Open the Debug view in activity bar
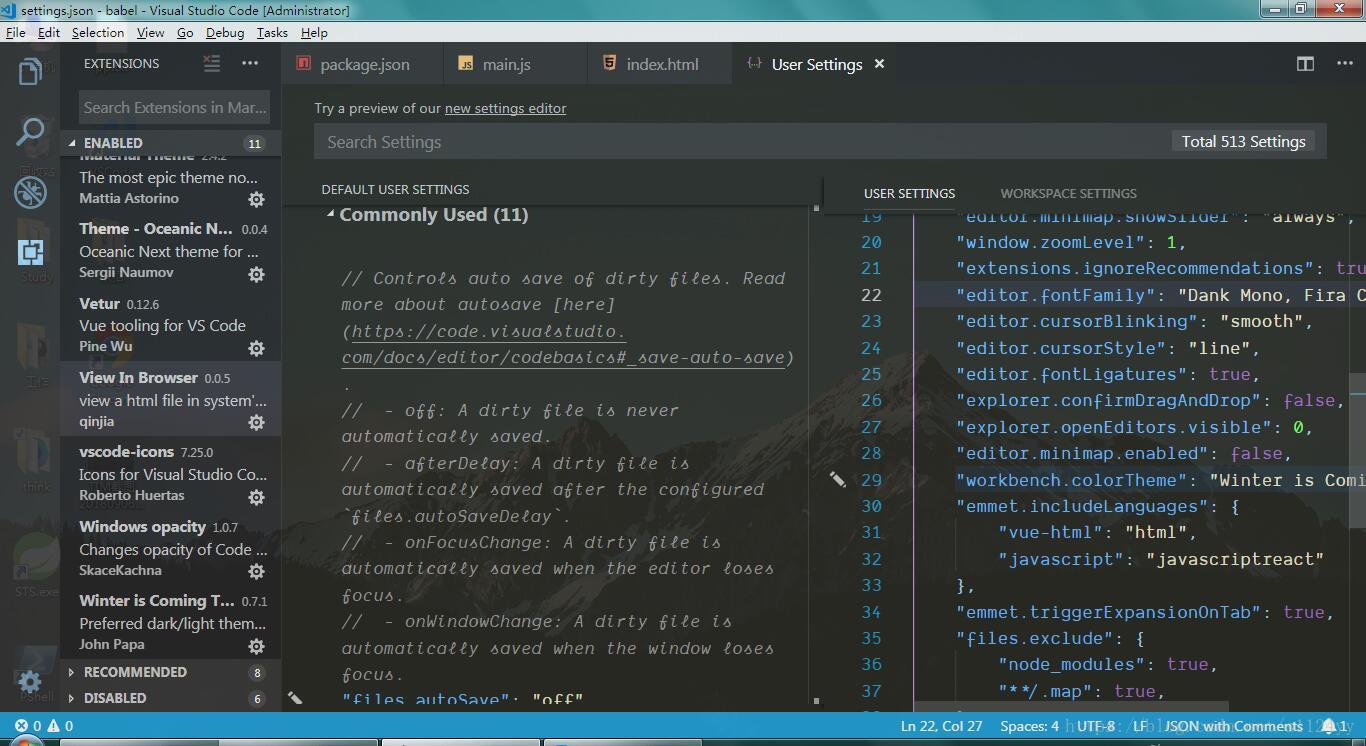Image resolution: width=1366 pixels, height=746 pixels. [x=30, y=191]
